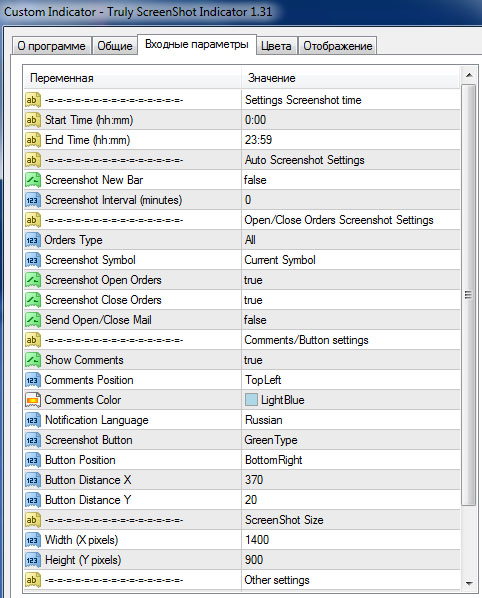482x598 pixels.
Task: Click the integer icon beside Button Distance X
Action: tap(32, 480)
